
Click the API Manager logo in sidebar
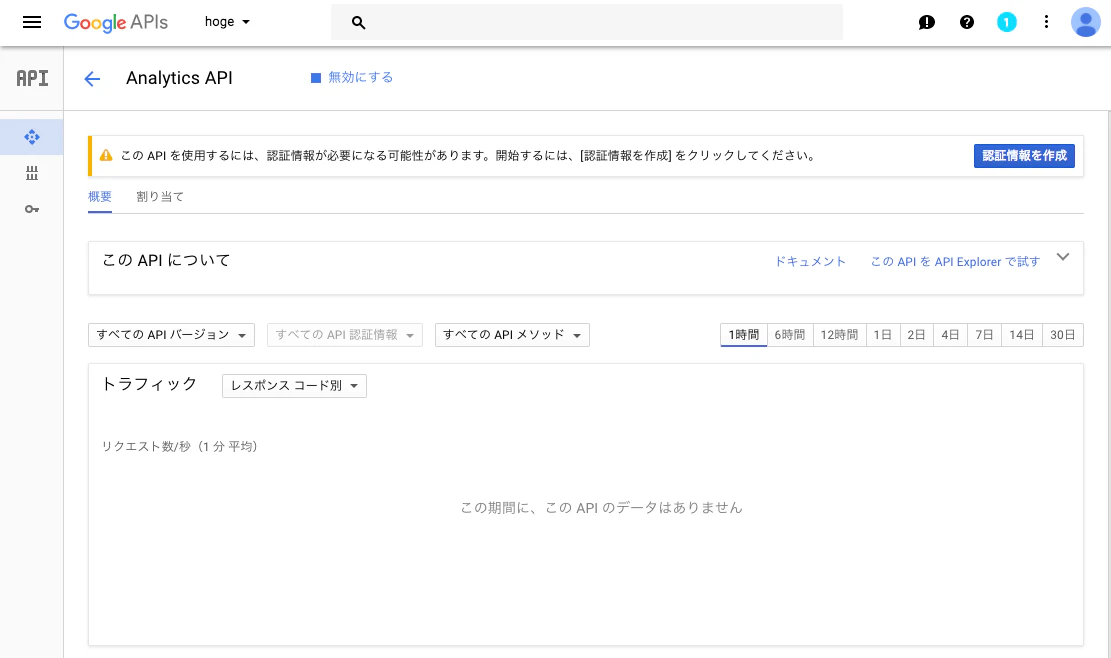coord(33,78)
